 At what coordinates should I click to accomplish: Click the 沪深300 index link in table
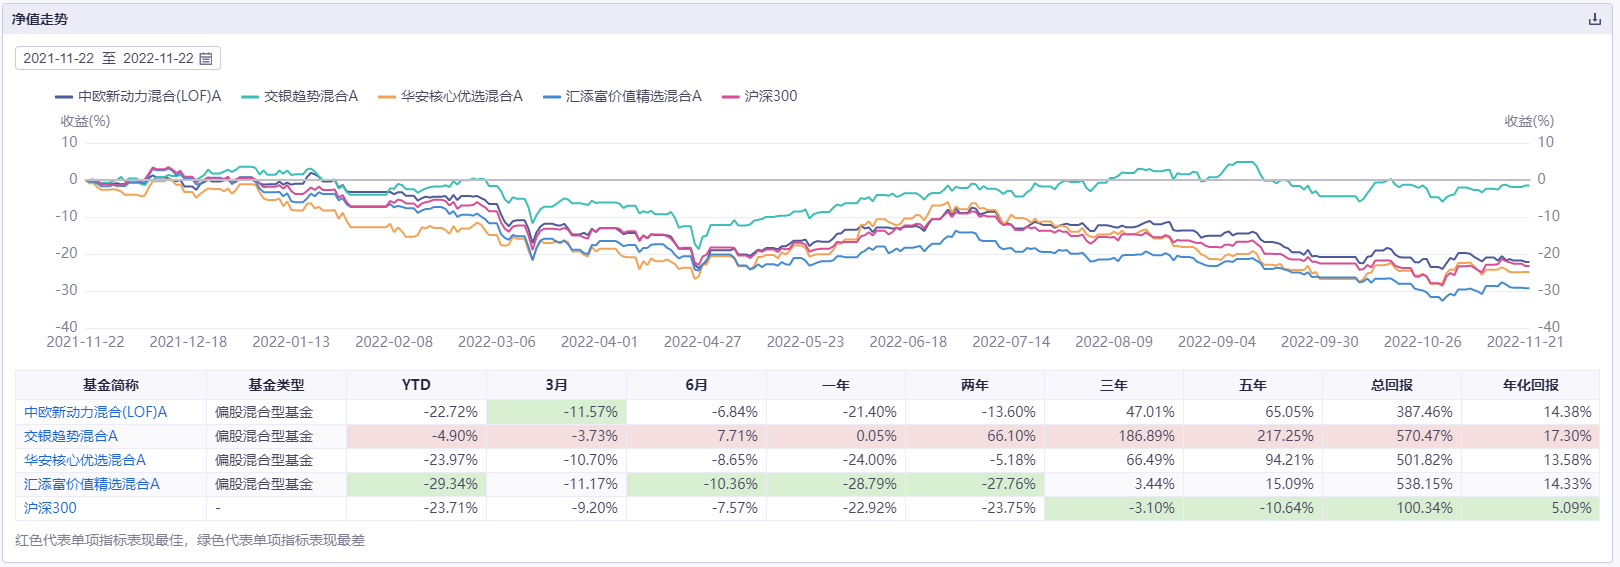click(50, 508)
